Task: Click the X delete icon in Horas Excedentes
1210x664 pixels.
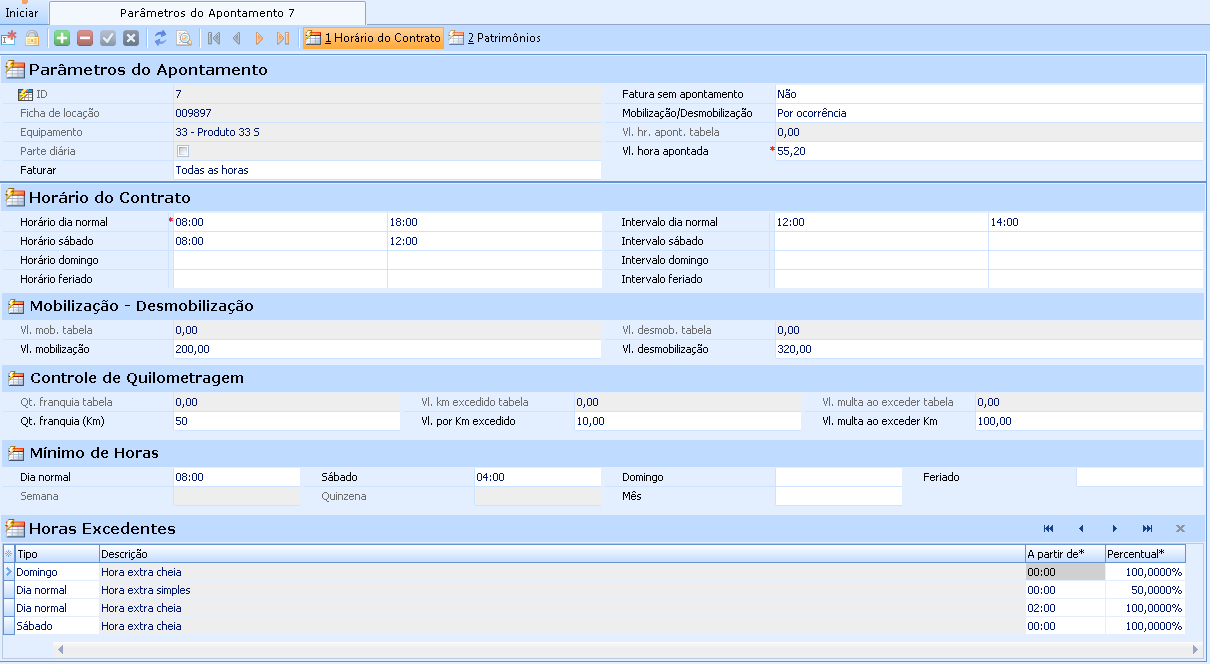Action: click(1180, 528)
